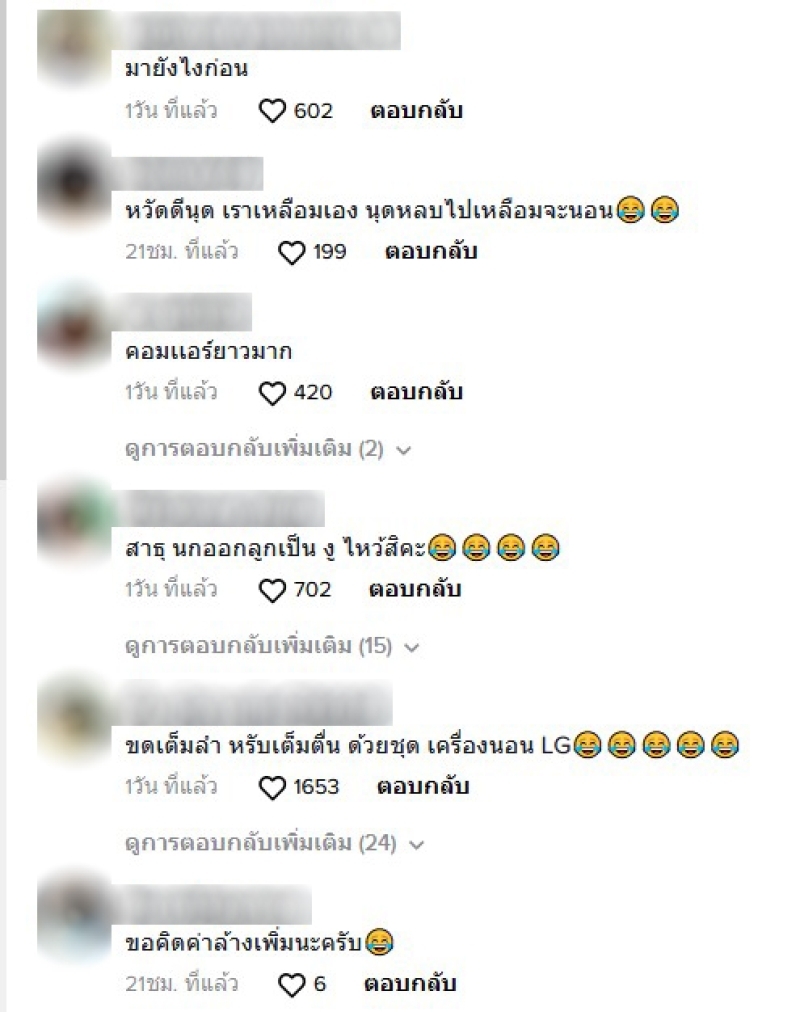Like the comment with 199 likes
This screenshot has width=800, height=1012.
(x=292, y=252)
